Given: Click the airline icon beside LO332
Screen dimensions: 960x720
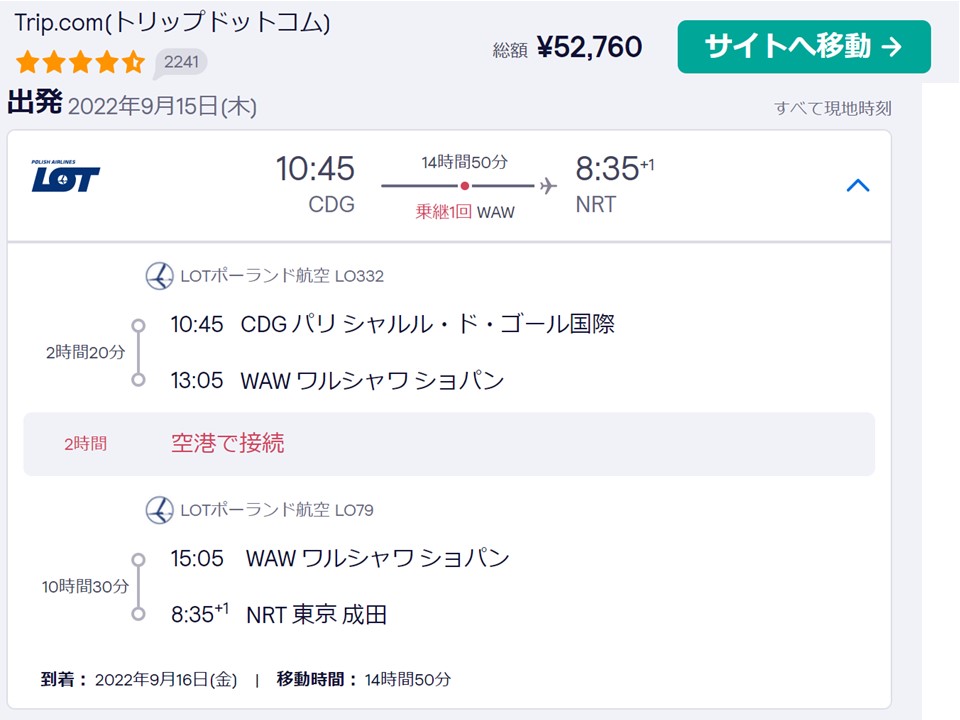Looking at the screenshot, I should point(159,276).
